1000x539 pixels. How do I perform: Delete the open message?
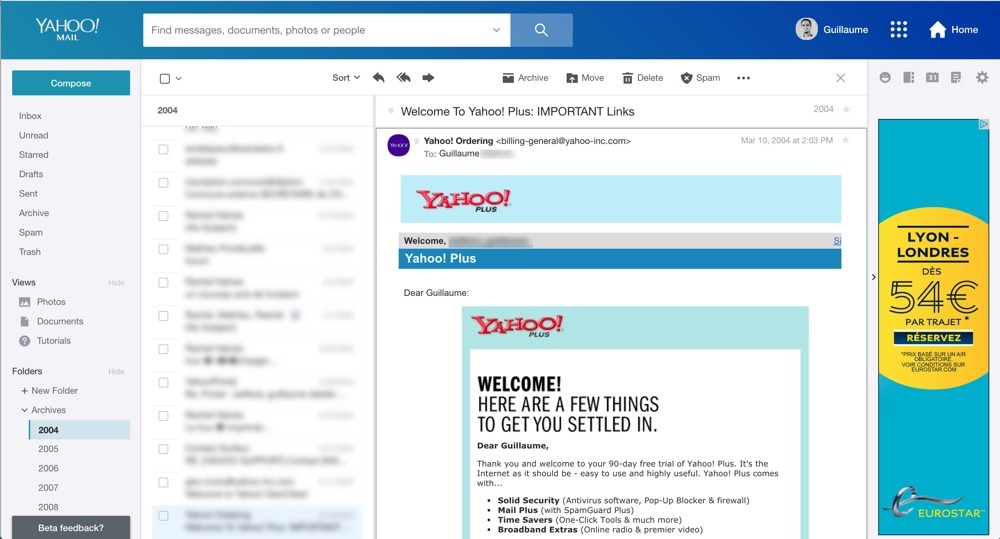643,78
